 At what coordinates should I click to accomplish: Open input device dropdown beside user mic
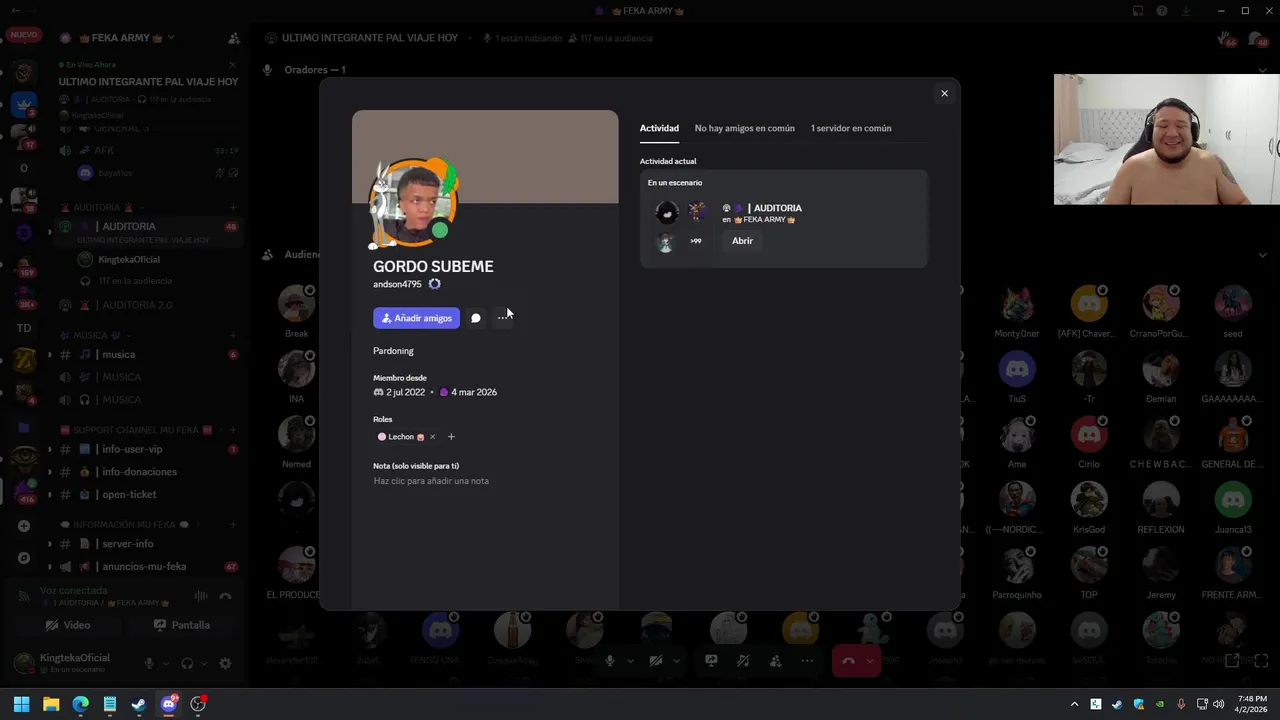[x=165, y=663]
